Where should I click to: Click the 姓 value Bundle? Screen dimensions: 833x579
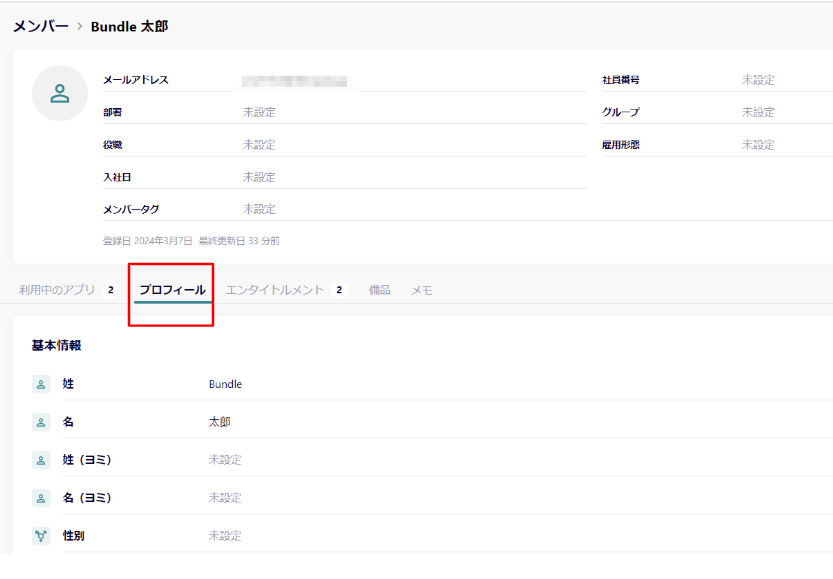coord(225,384)
